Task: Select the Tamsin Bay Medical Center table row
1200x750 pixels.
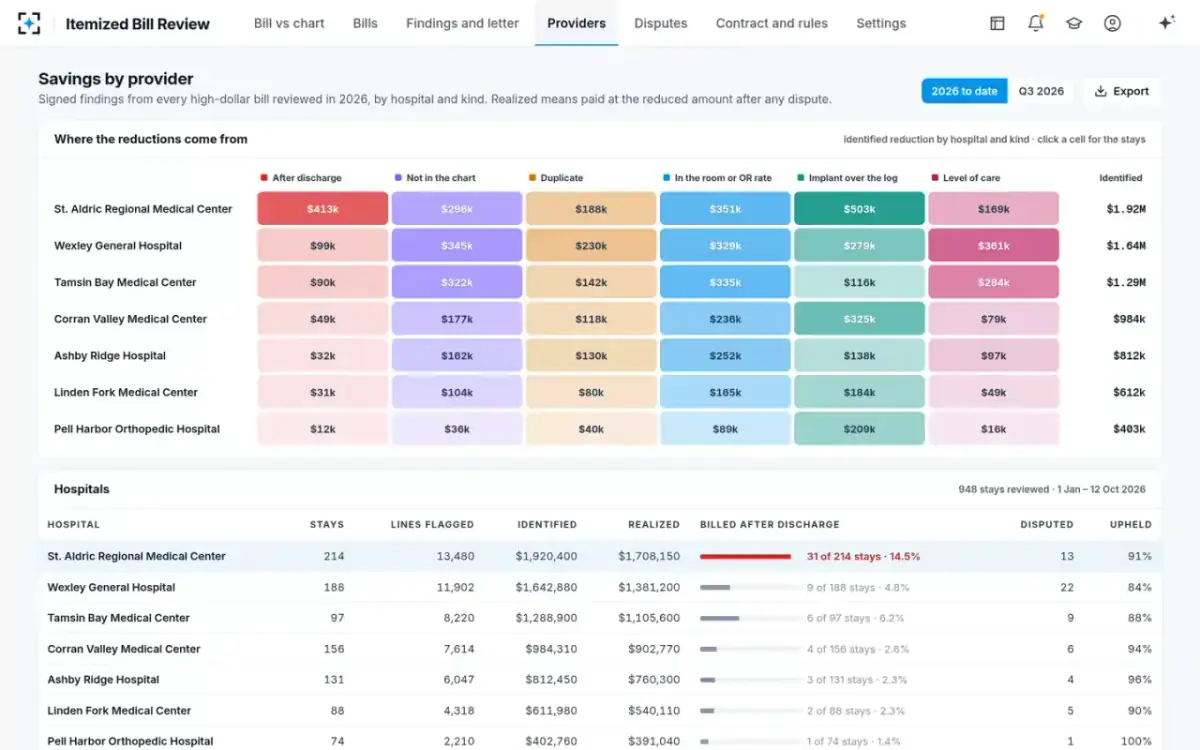Action: [600, 618]
